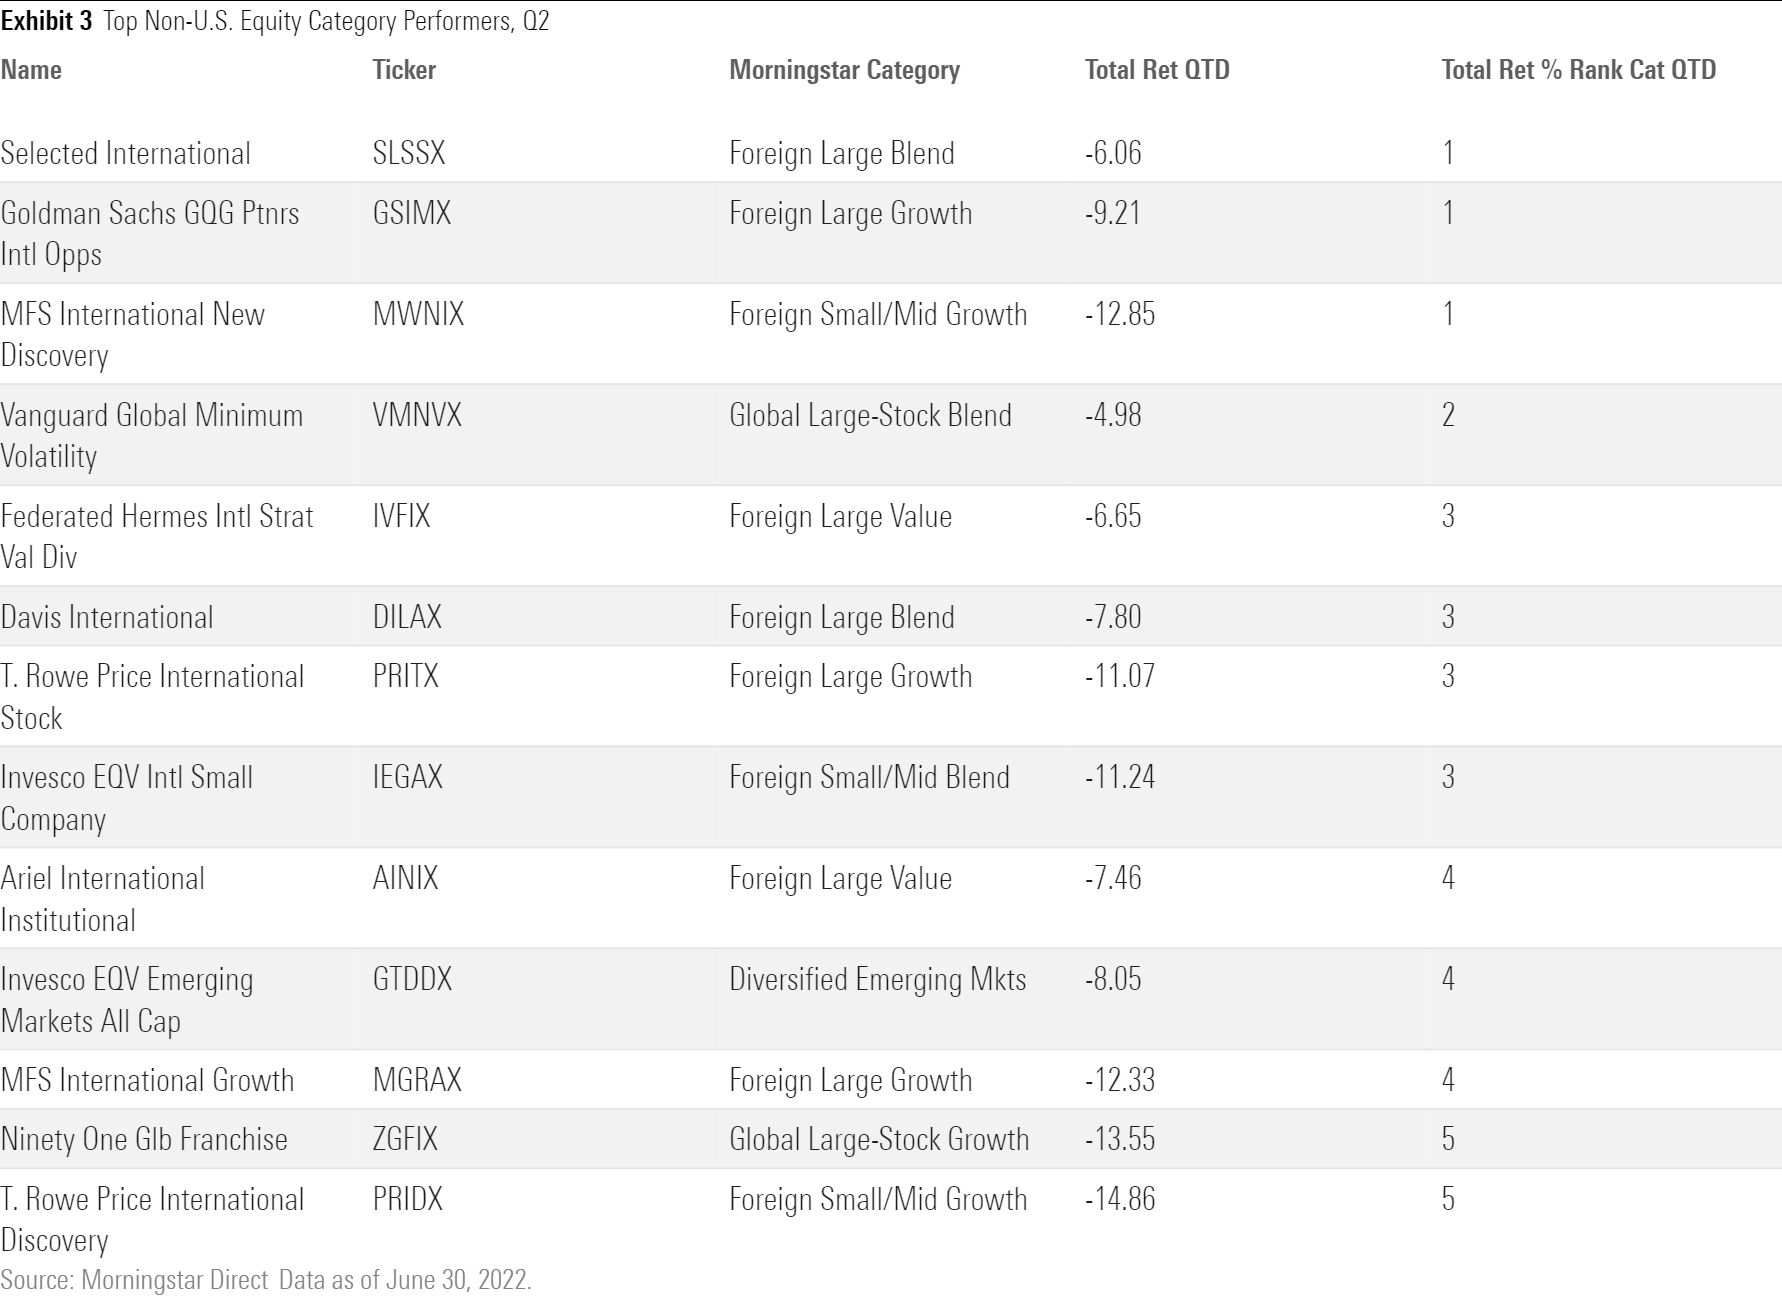Click Ariel International Institutional fund name

point(102,898)
